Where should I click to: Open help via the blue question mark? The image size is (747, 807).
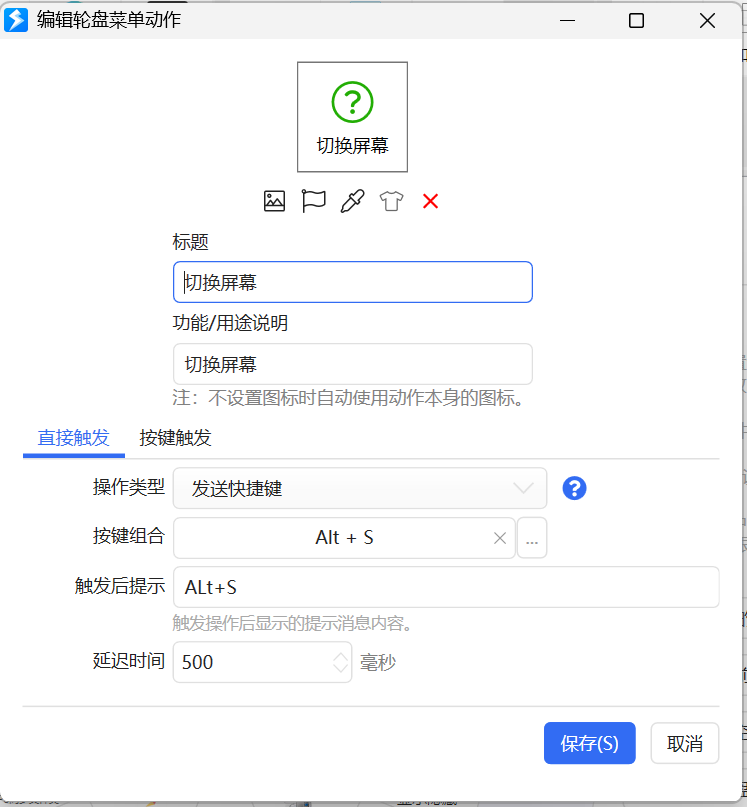(574, 488)
